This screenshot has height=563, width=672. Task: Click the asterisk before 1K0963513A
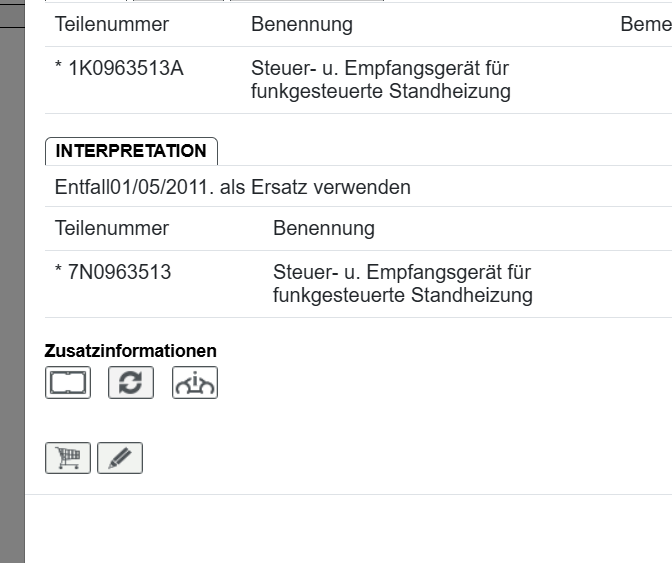pyautogui.click(x=59, y=70)
